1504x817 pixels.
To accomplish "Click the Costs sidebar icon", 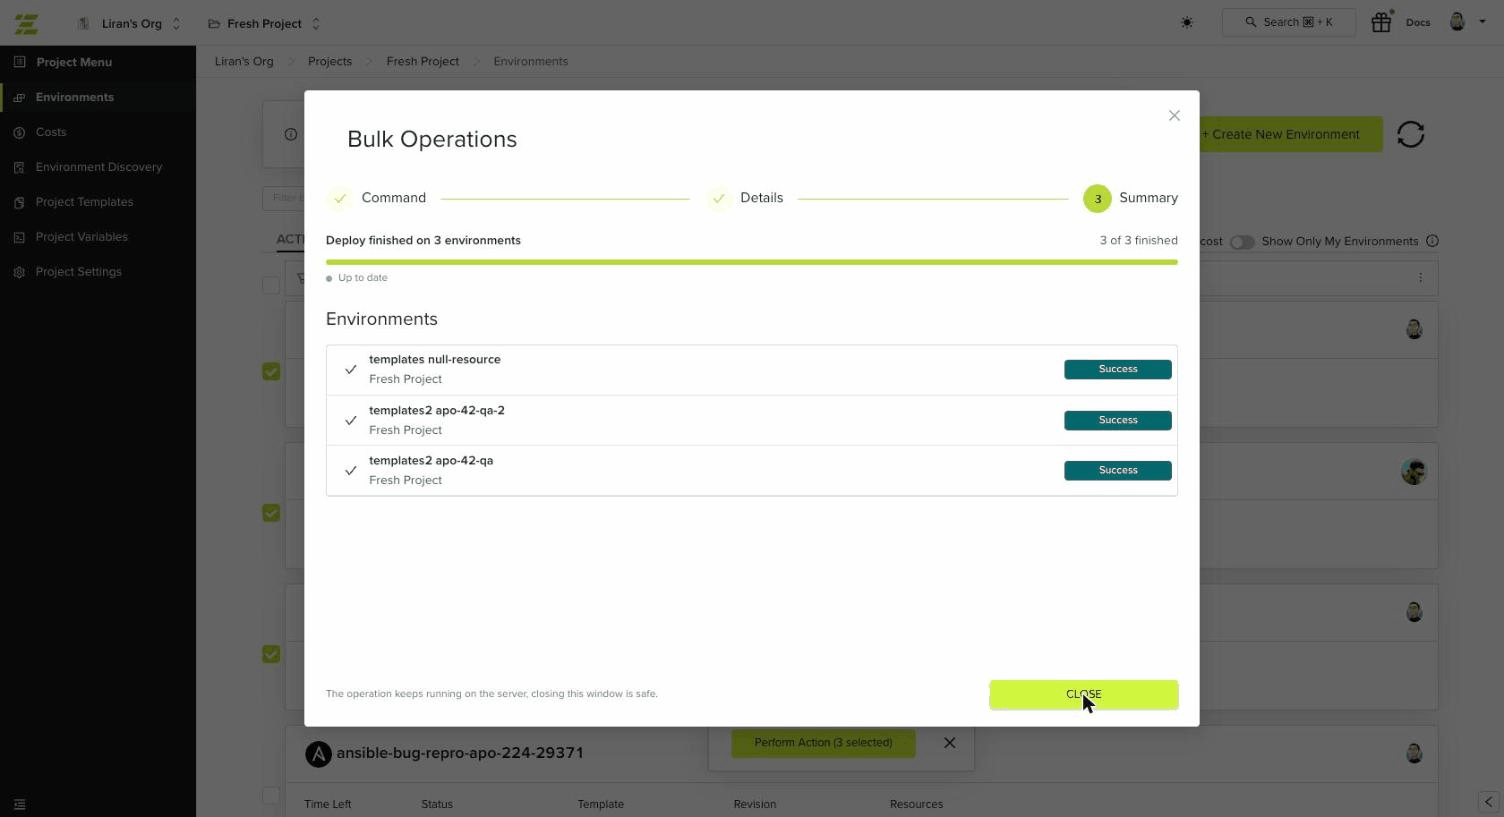I will tap(19, 132).
